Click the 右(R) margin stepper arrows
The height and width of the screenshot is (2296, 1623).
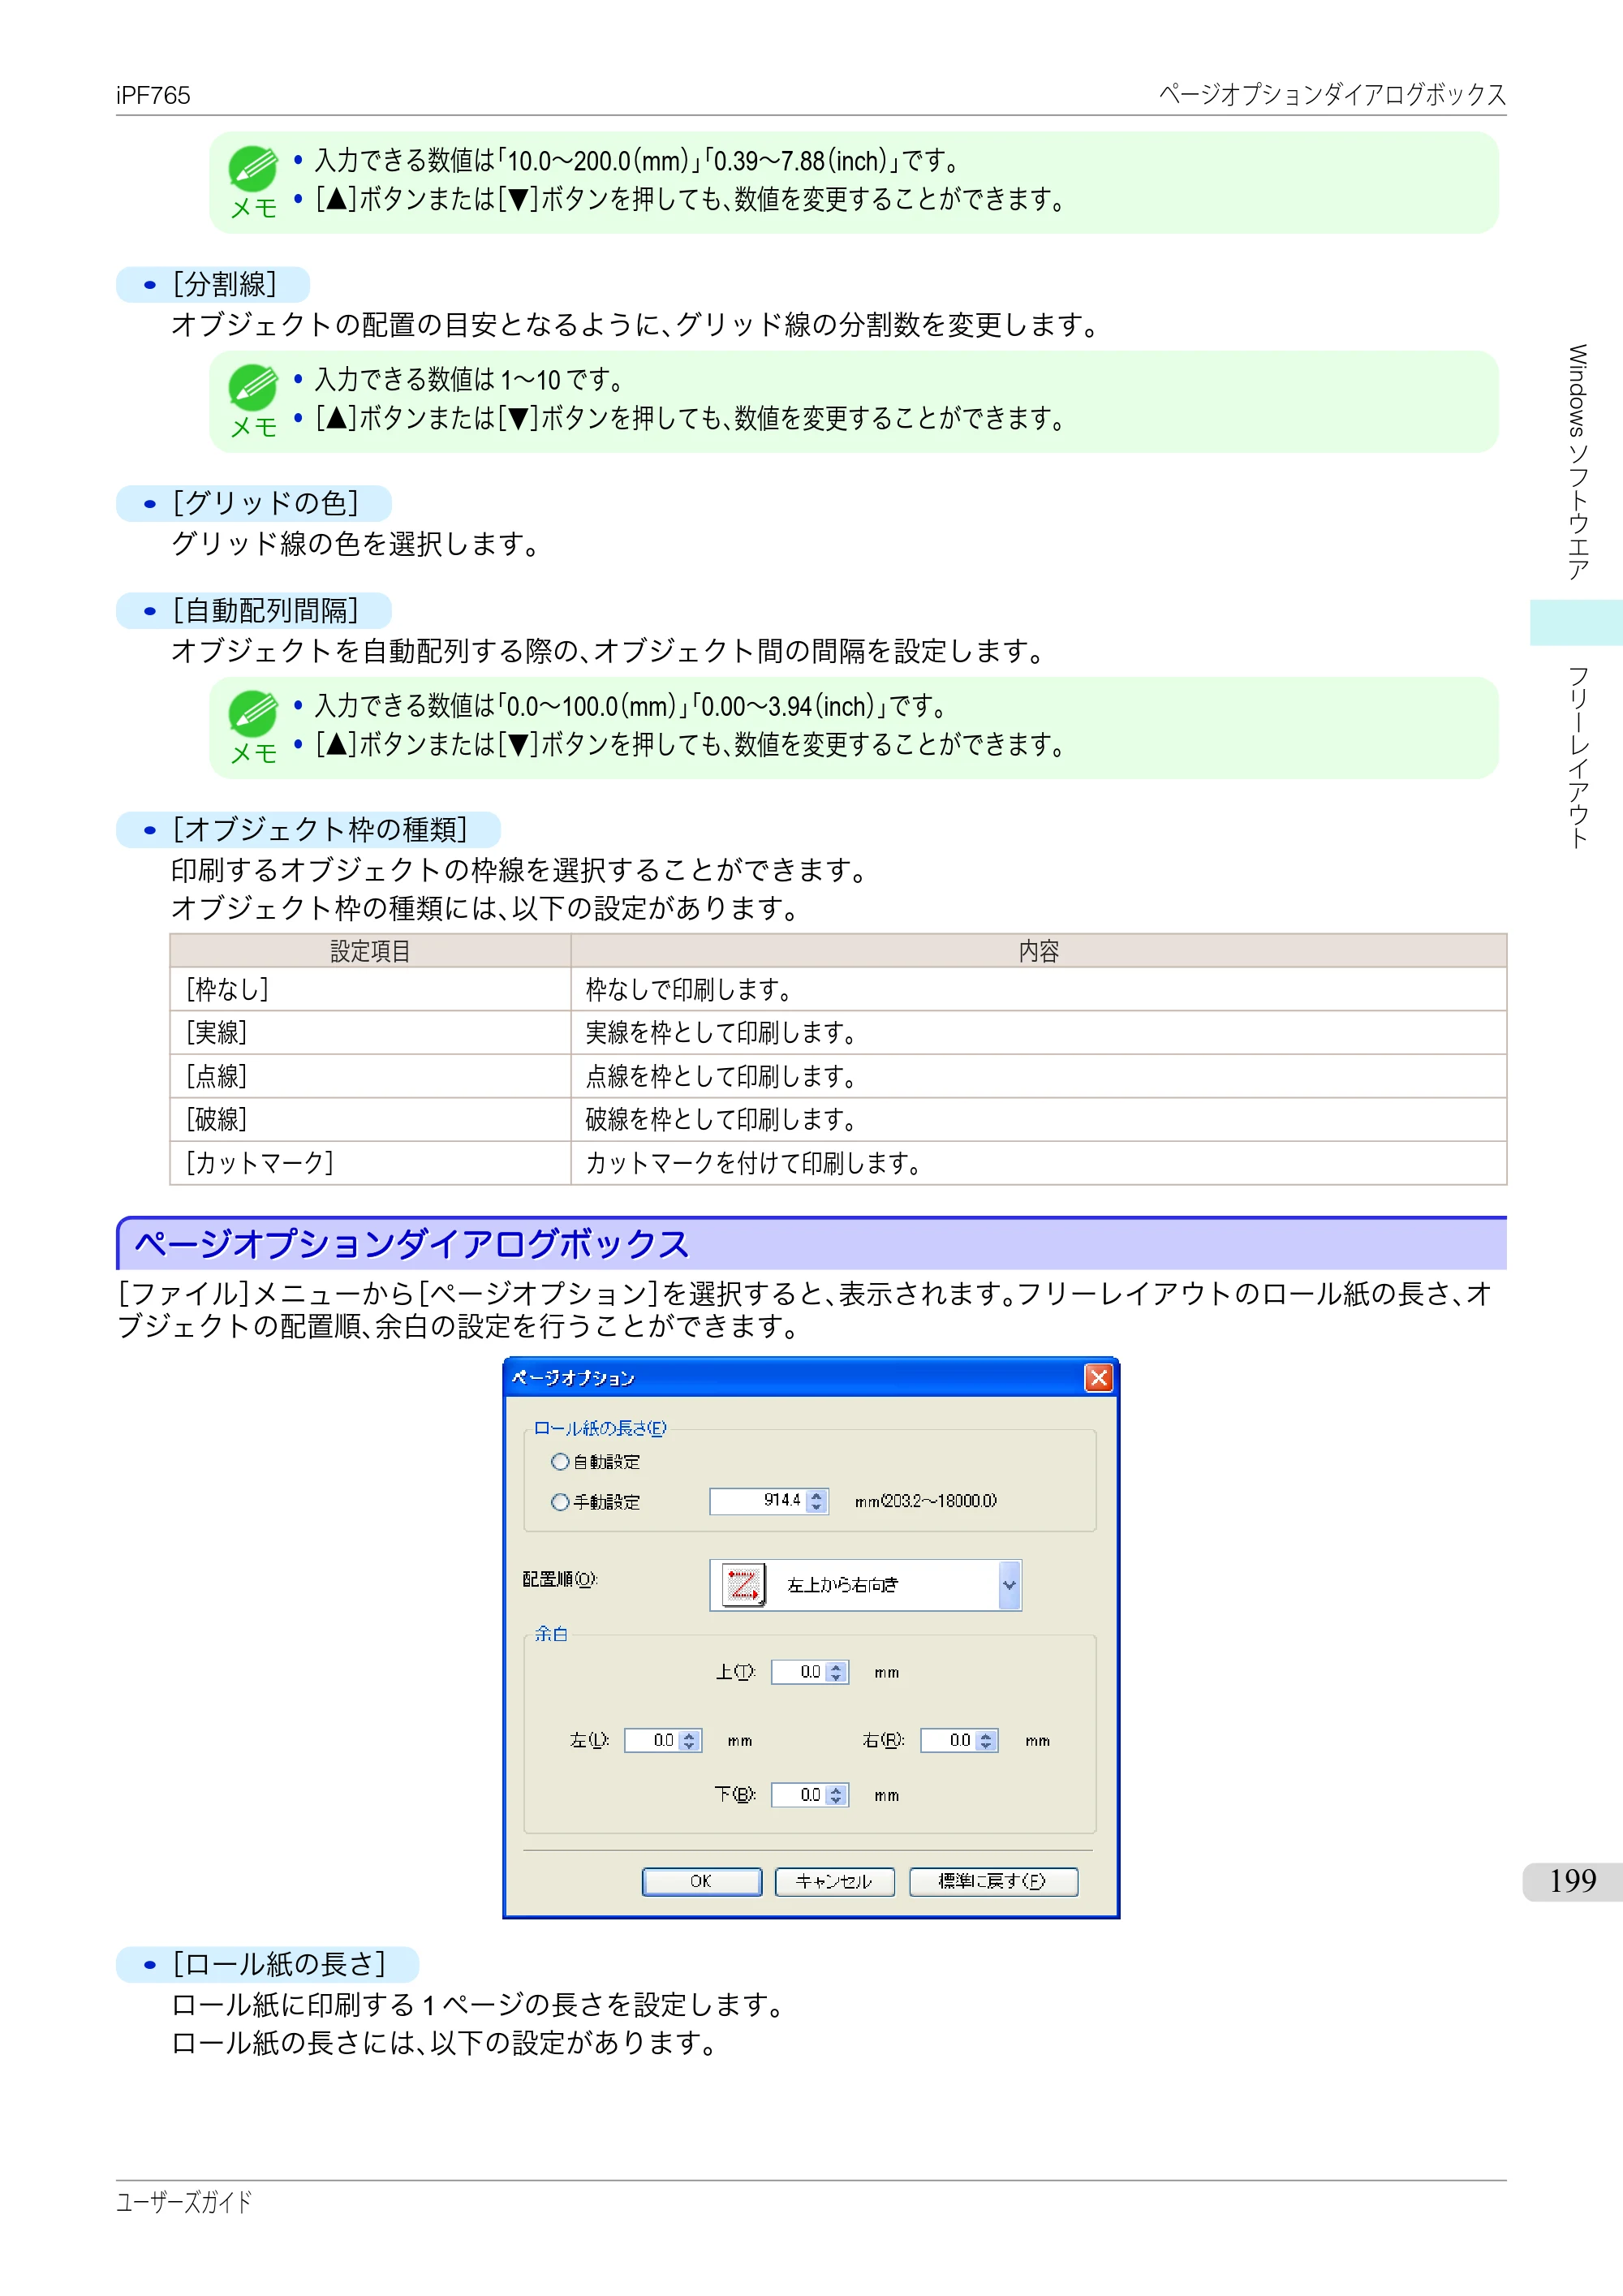click(x=986, y=1741)
